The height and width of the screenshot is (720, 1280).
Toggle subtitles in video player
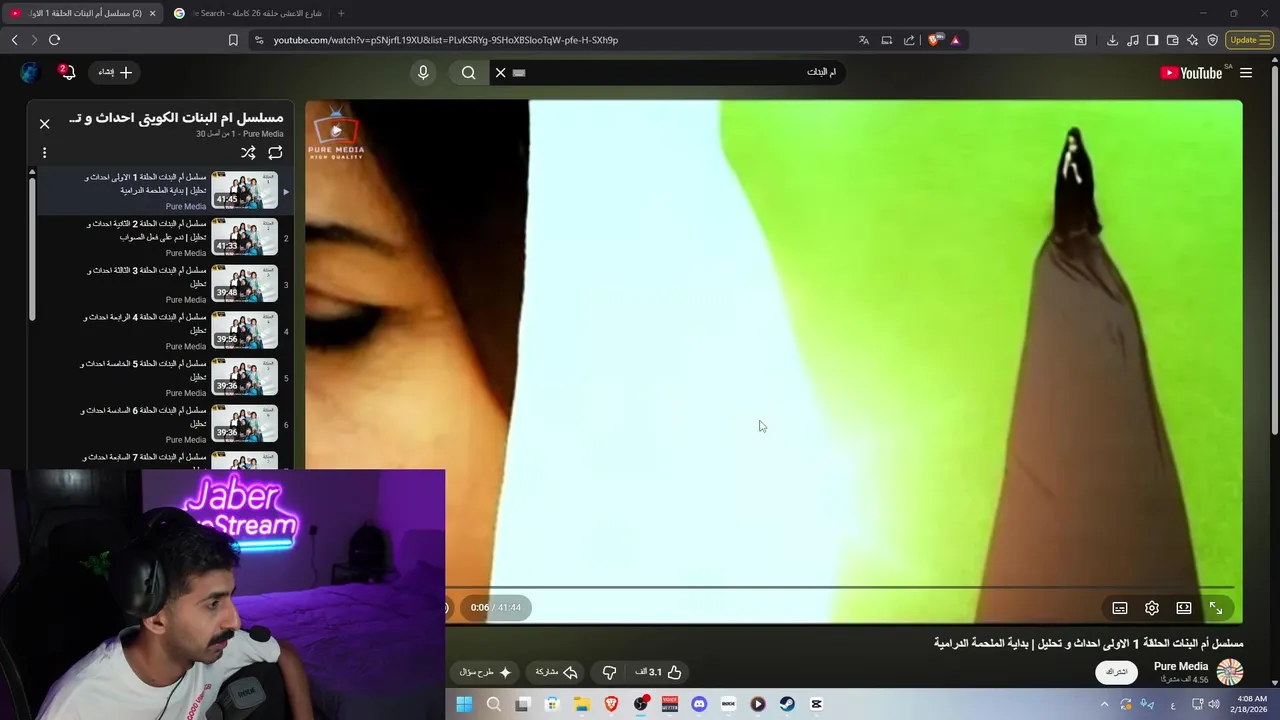[1120, 608]
